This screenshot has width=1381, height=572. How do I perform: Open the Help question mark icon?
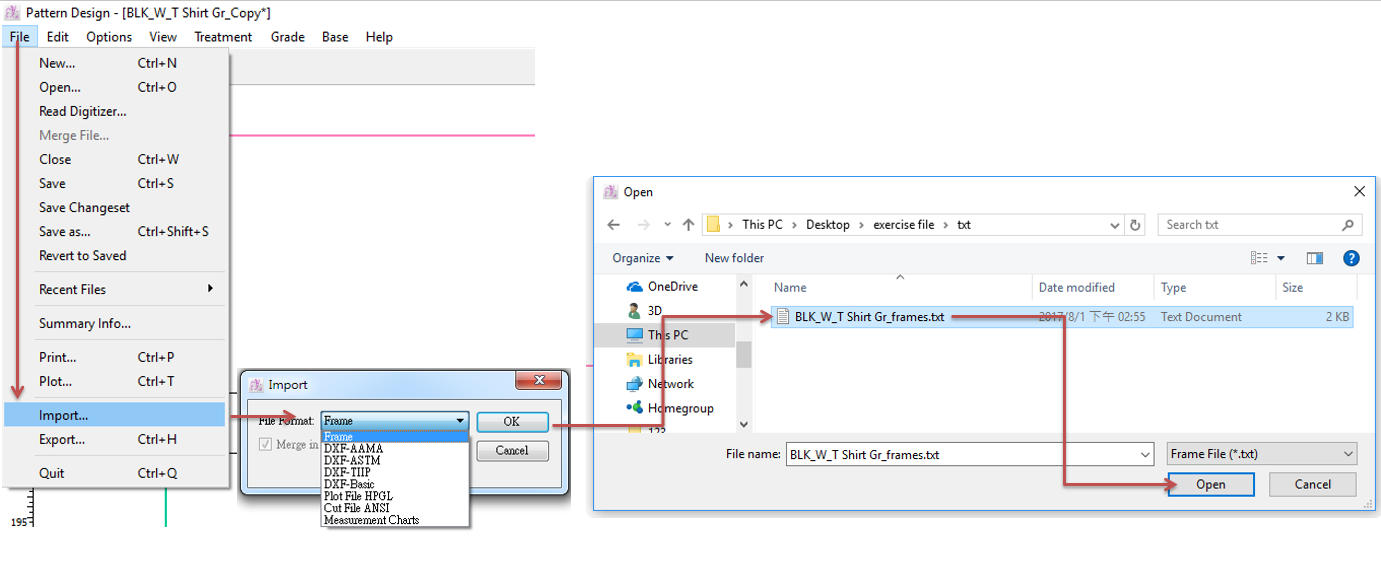pyautogui.click(x=1351, y=258)
